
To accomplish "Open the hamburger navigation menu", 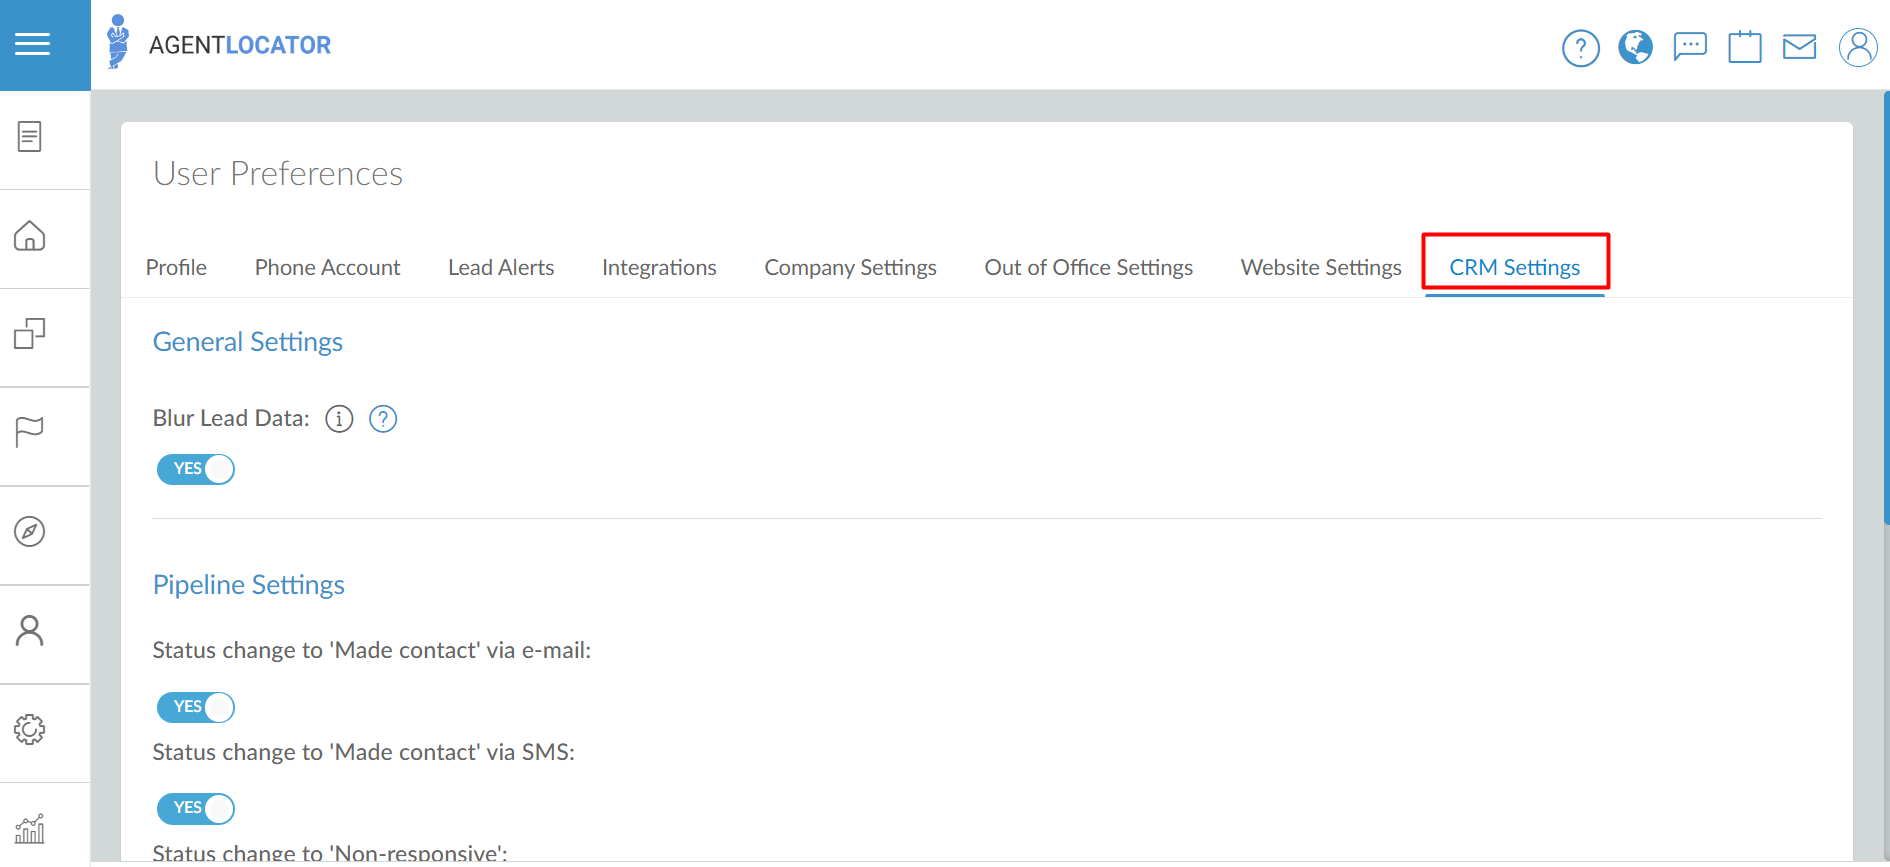I will (x=32, y=44).
